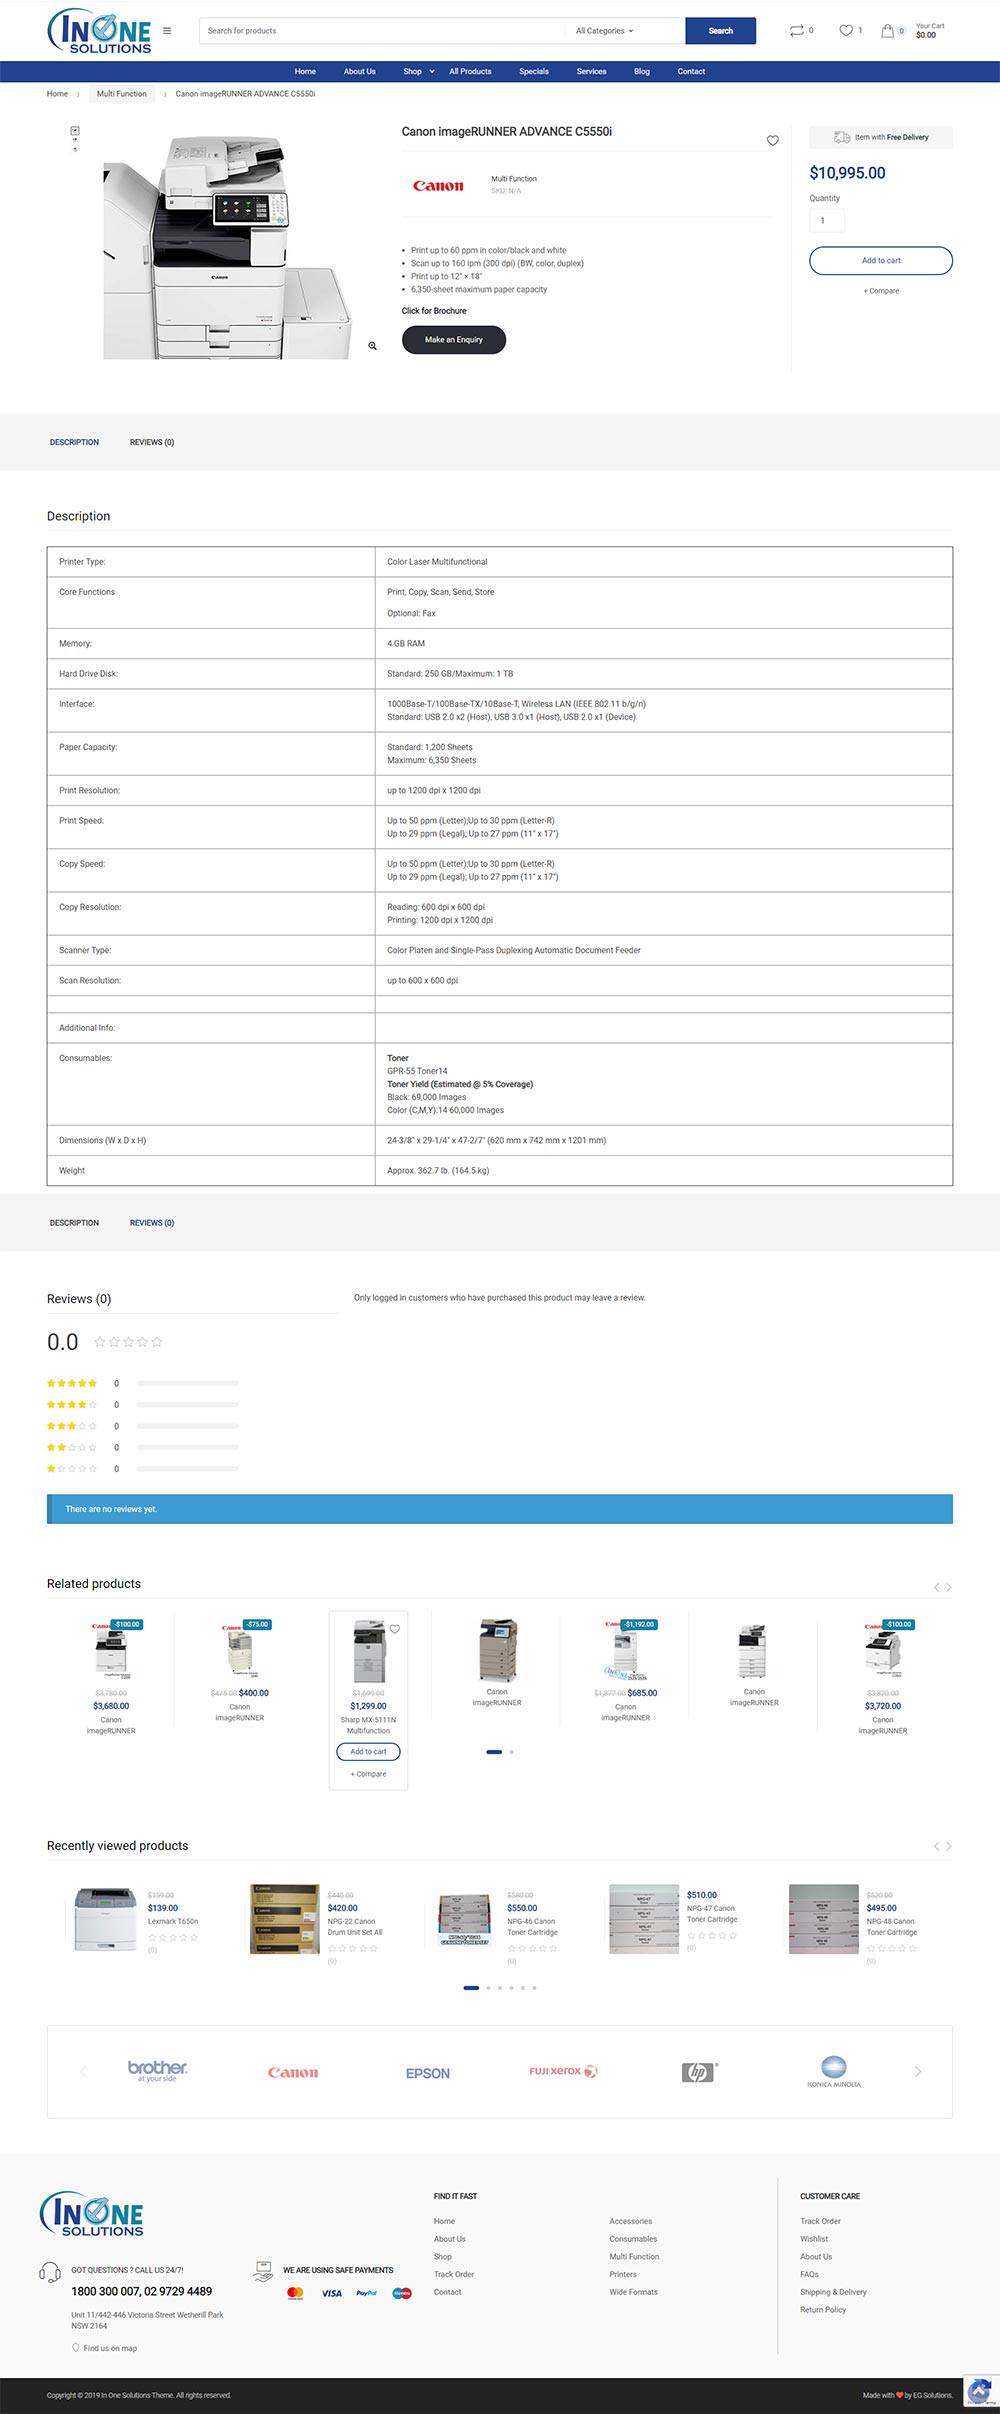Click the compare arrows icon in header
Screen dimensions: 1000x2414
[x=796, y=31]
